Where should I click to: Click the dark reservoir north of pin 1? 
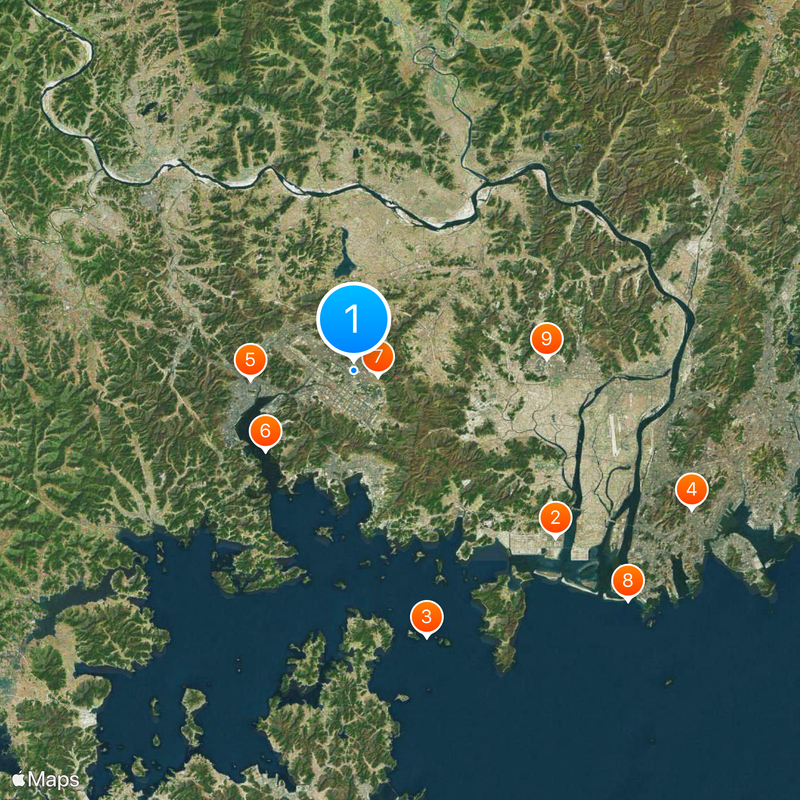[344, 257]
